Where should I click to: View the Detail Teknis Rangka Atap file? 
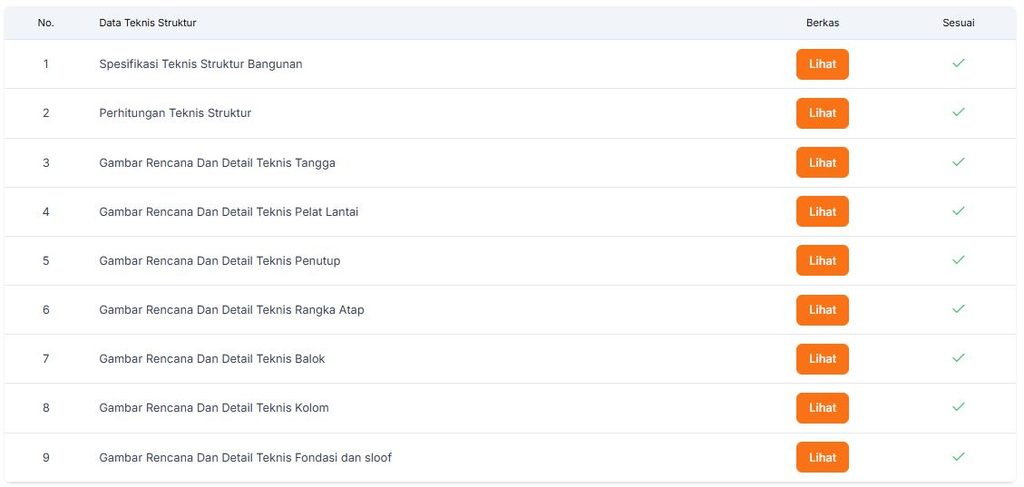click(822, 309)
